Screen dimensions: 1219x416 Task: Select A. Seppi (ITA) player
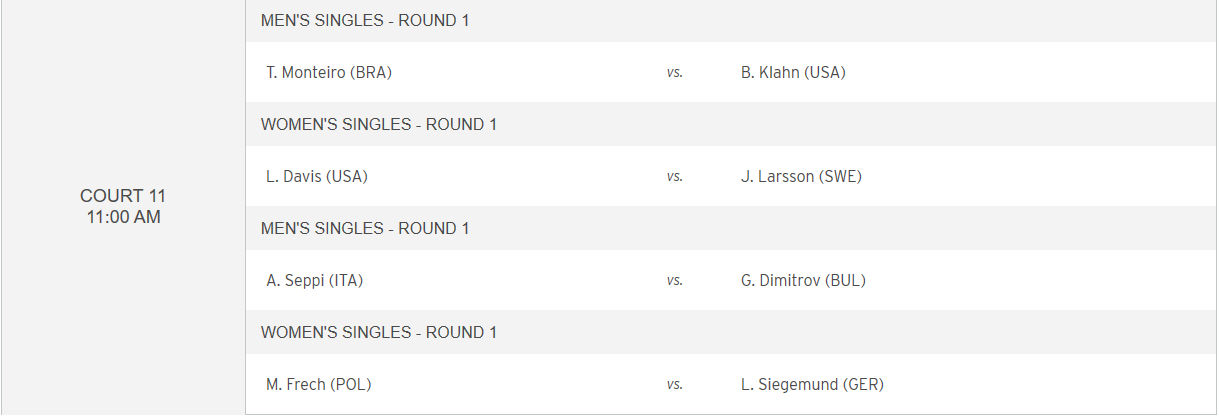click(x=314, y=280)
